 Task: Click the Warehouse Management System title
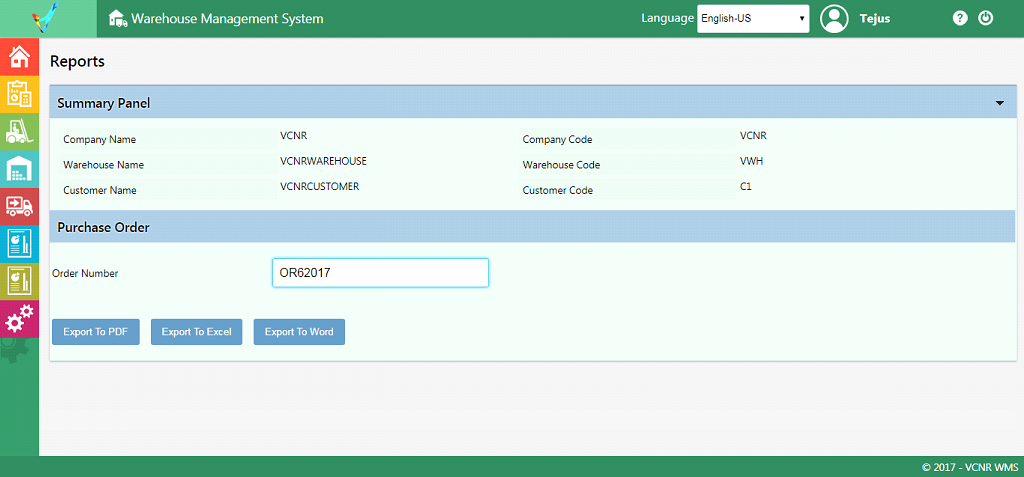click(227, 18)
